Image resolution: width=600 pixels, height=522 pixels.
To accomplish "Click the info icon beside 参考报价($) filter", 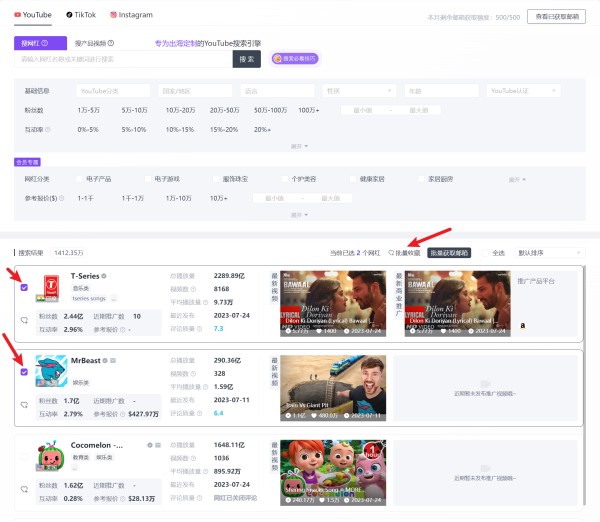I will pos(62,198).
